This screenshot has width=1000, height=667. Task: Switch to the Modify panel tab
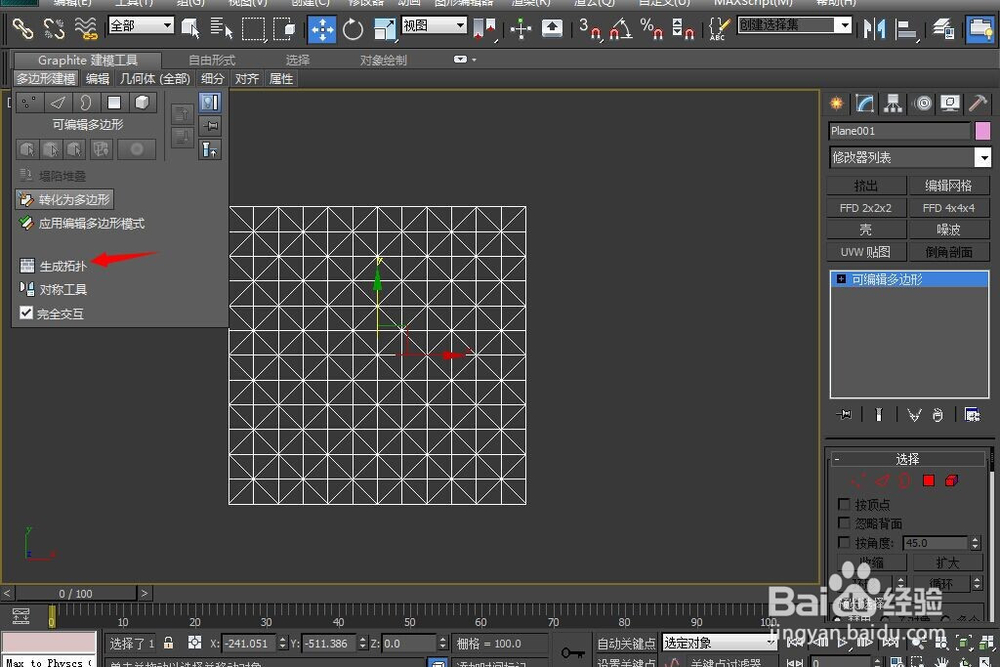[x=865, y=103]
